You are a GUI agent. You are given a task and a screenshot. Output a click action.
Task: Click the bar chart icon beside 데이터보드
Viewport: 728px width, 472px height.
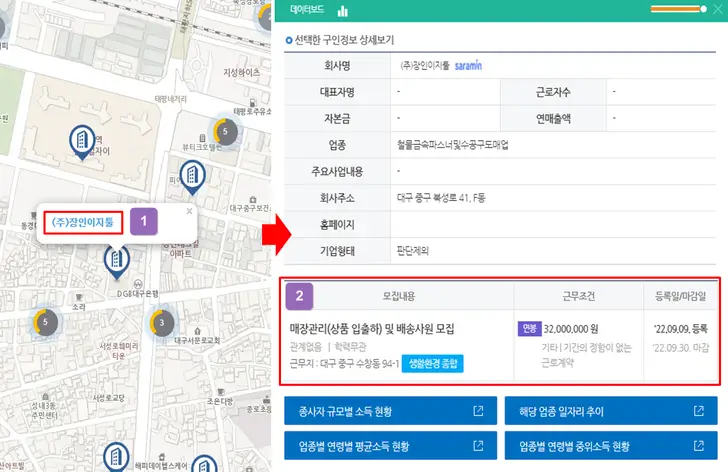343,11
